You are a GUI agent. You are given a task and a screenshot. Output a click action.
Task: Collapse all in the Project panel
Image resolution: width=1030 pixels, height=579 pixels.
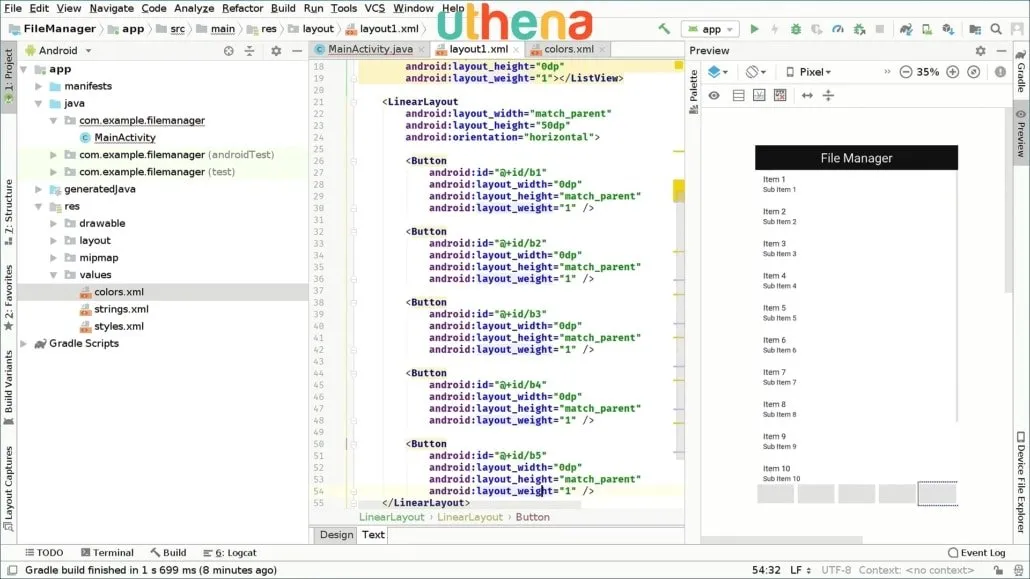[249, 51]
